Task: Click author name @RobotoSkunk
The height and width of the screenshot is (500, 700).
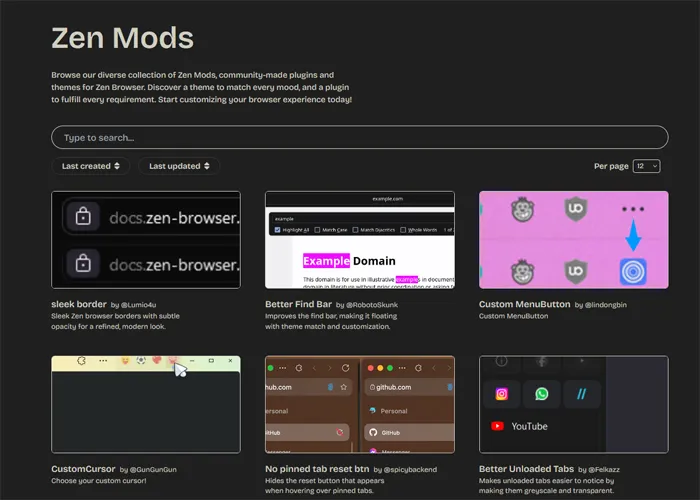Action: [x=372, y=305]
